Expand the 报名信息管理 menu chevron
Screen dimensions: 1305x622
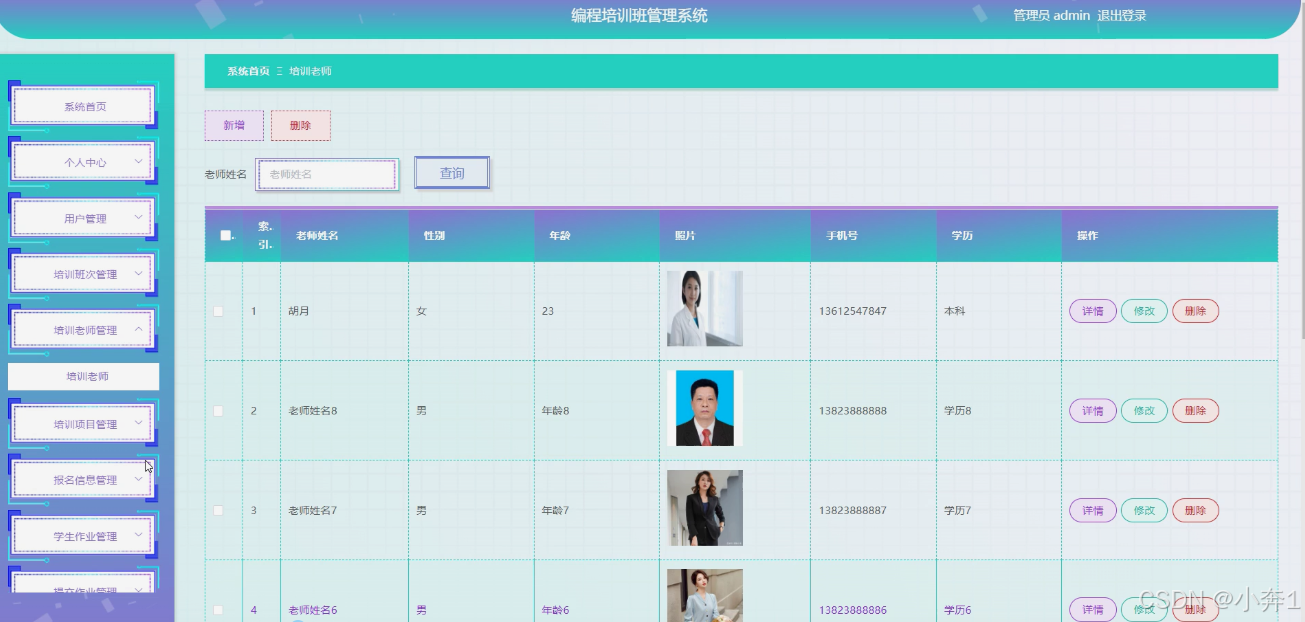point(138,479)
